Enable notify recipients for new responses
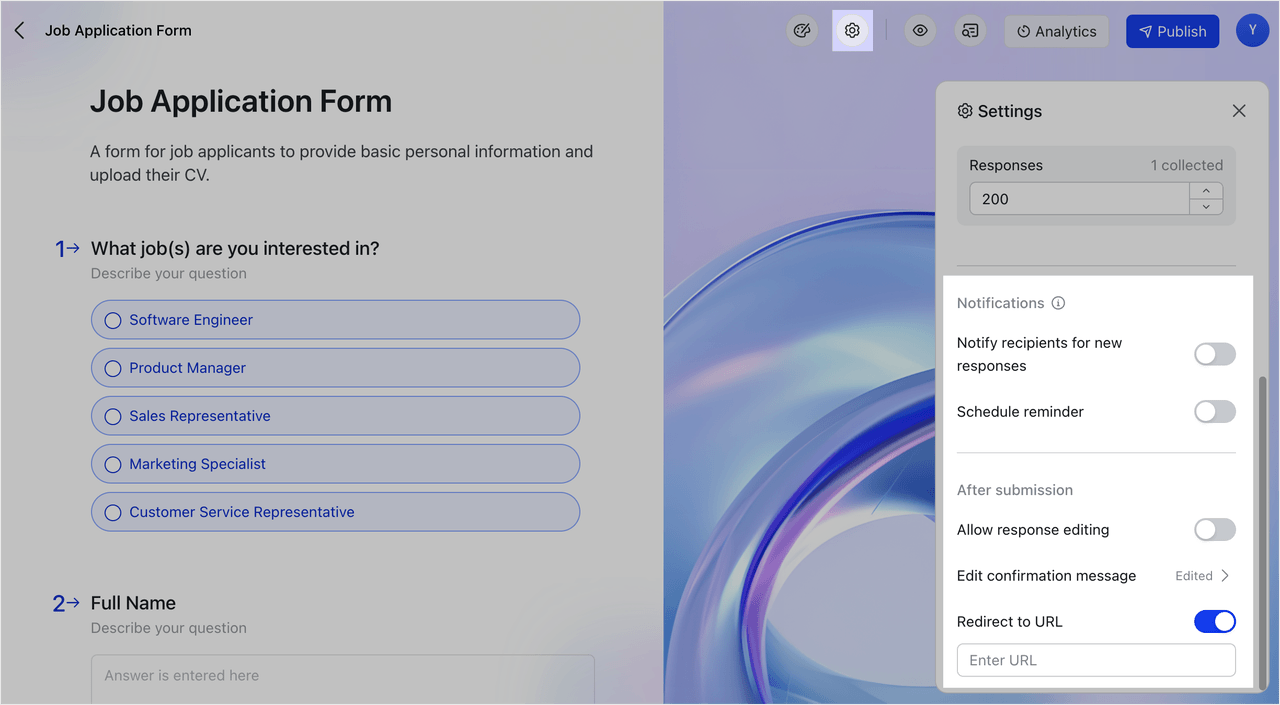 (1214, 354)
